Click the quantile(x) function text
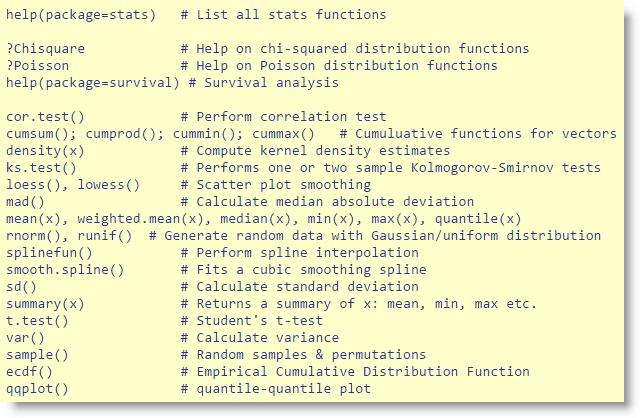640x418 pixels. tap(478, 219)
